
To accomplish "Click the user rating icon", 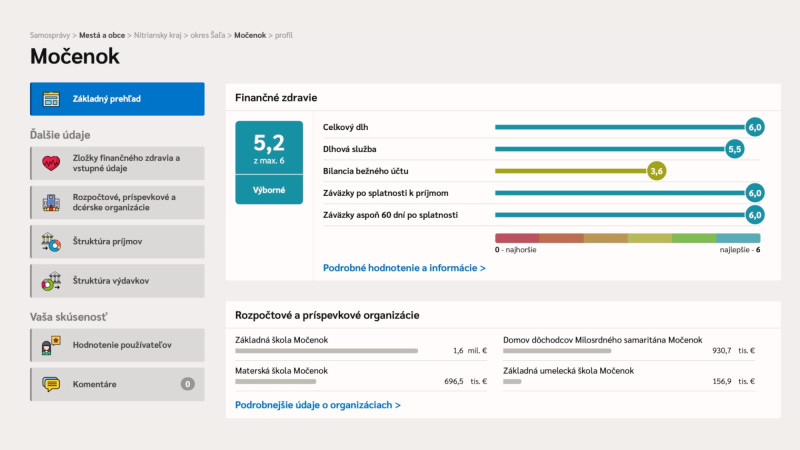I will (x=51, y=345).
